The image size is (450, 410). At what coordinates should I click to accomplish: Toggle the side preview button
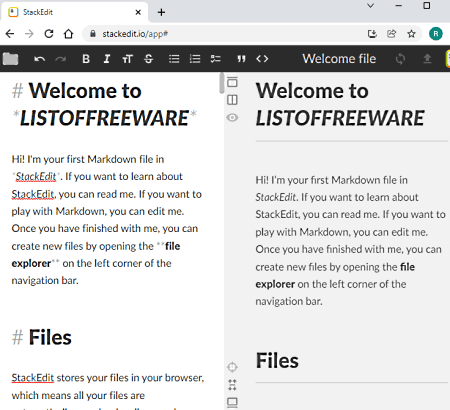point(232,100)
